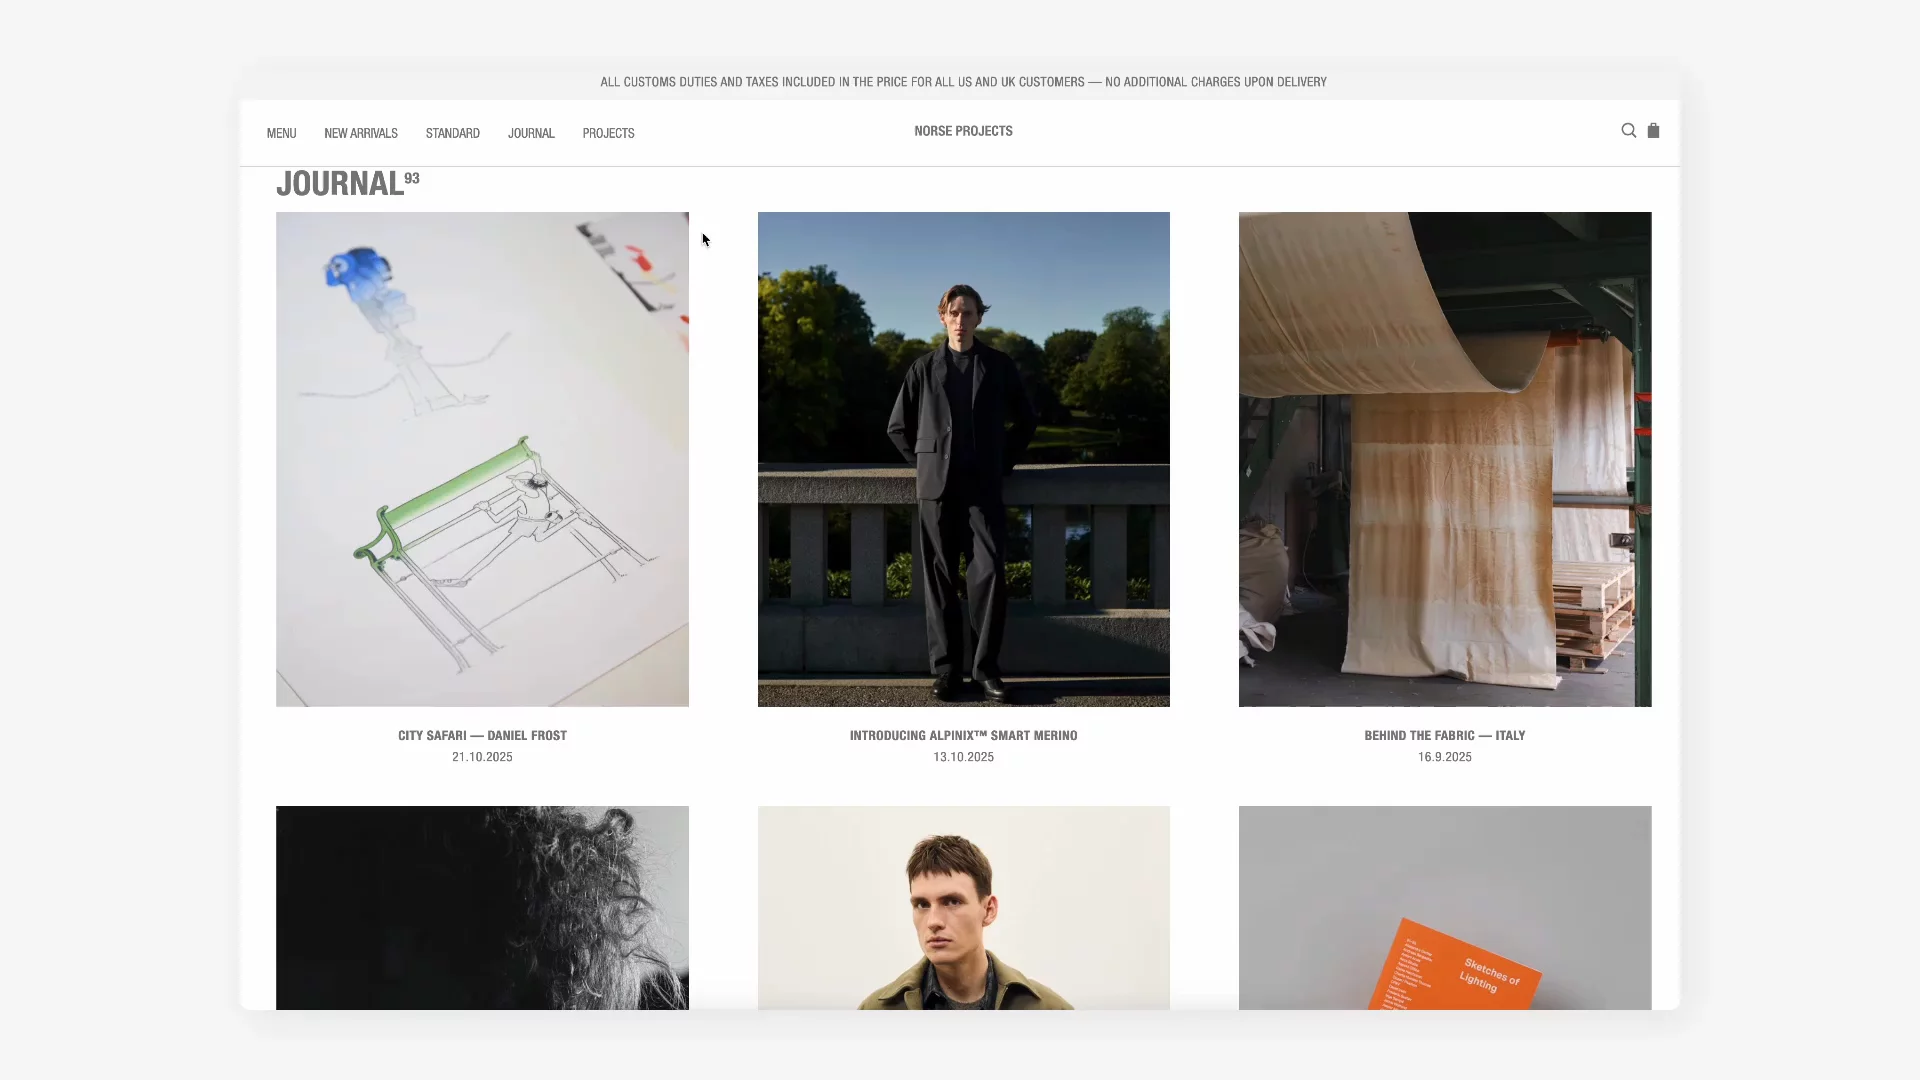Open the shopping bag

(x=1653, y=130)
